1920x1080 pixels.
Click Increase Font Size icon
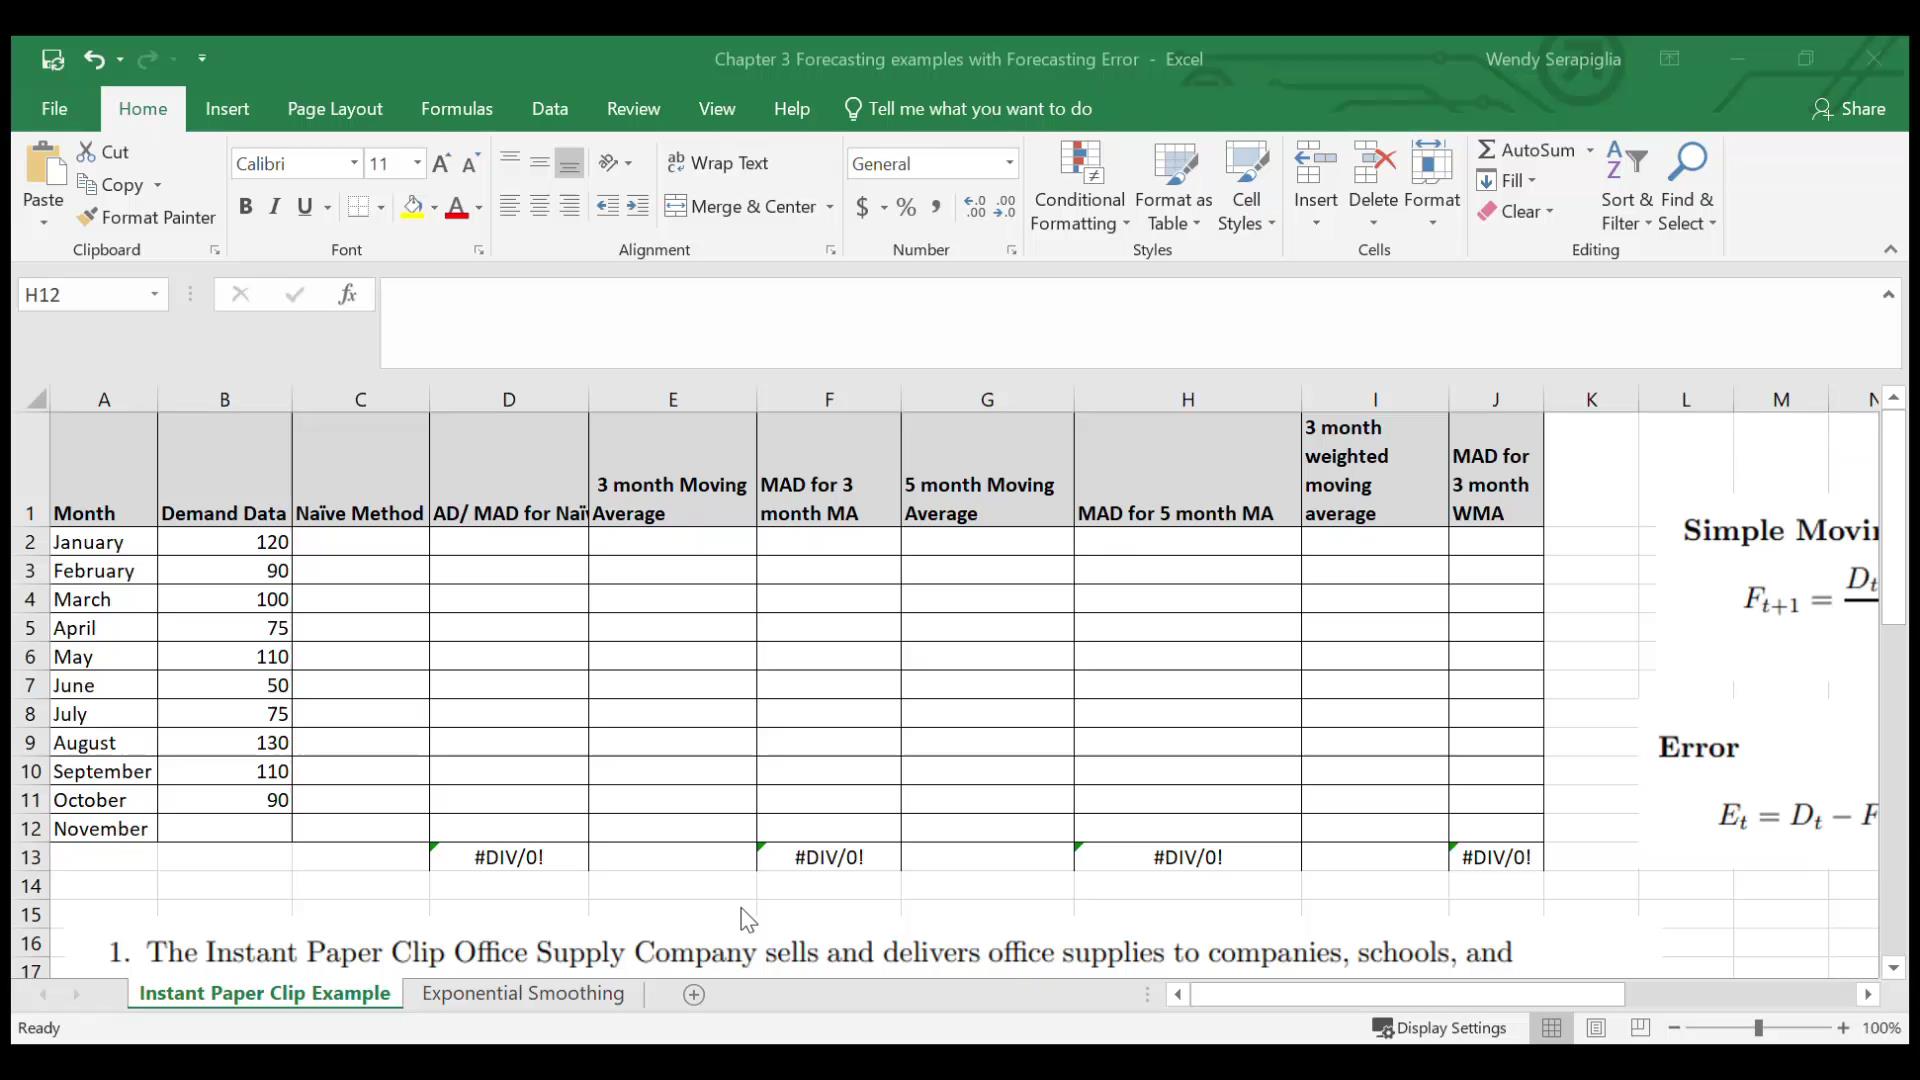click(441, 163)
